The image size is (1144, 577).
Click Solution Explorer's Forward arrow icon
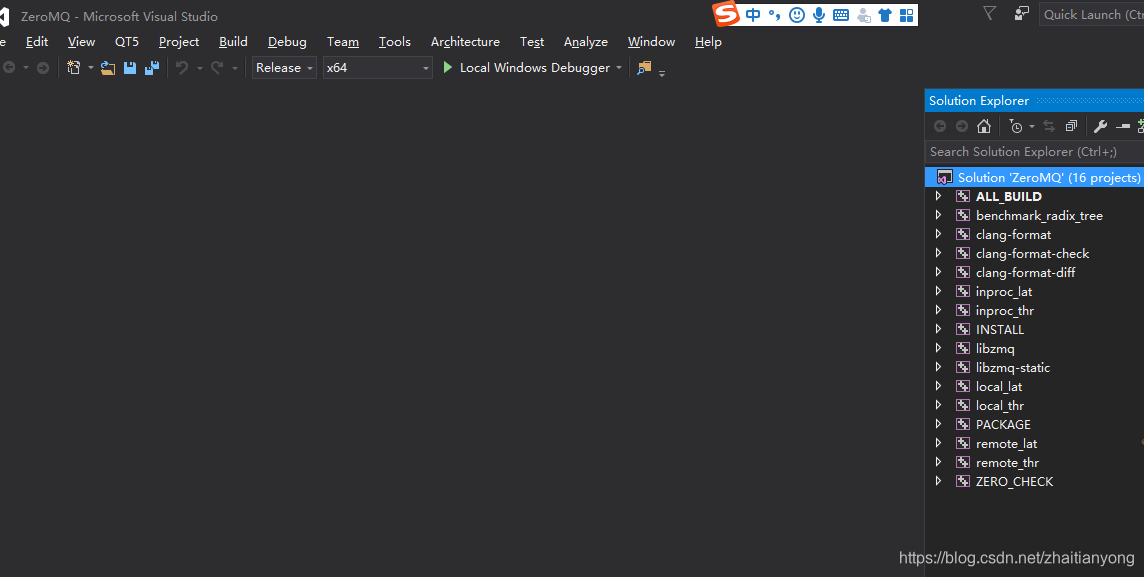962,126
